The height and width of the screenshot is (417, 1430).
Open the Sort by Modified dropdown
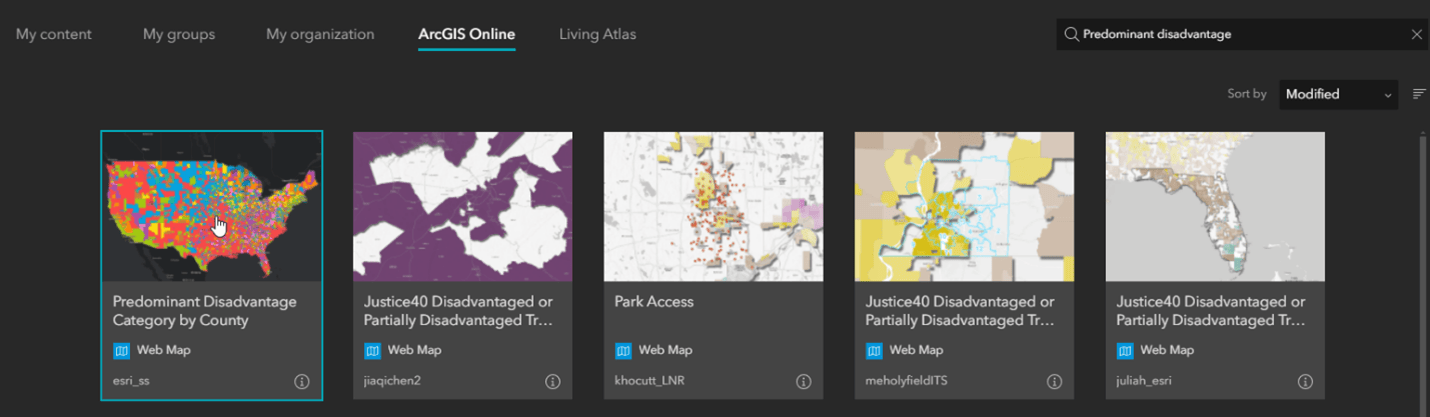tap(1338, 94)
